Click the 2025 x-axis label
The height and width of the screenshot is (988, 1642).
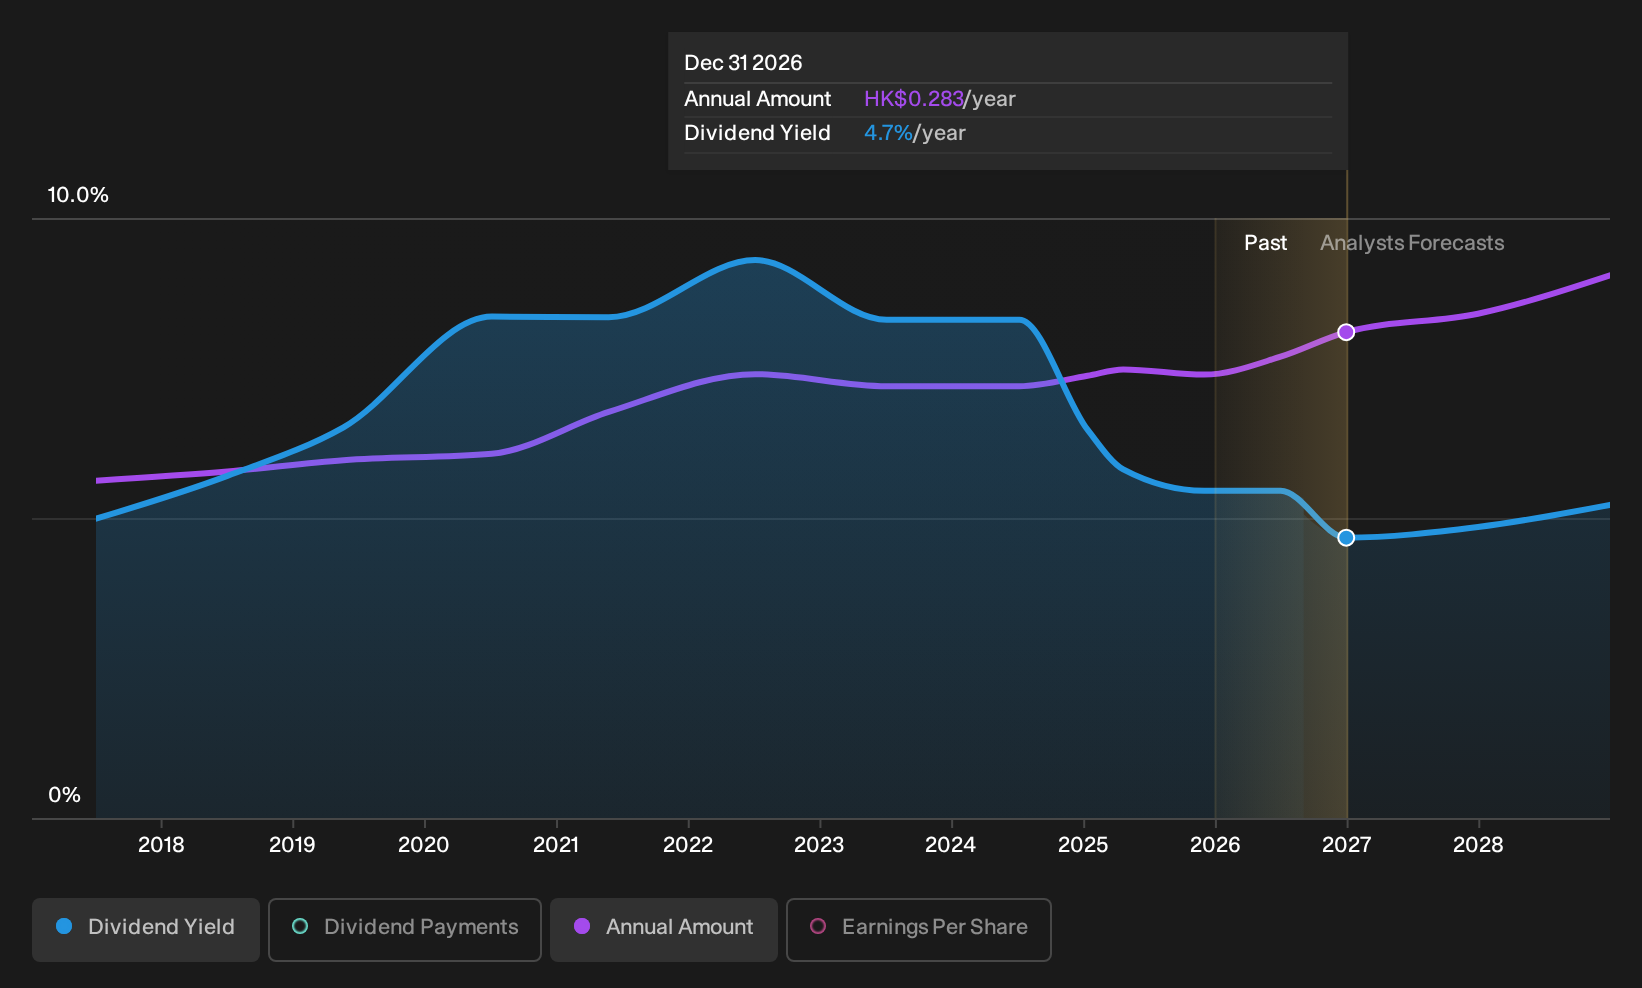point(1083,845)
